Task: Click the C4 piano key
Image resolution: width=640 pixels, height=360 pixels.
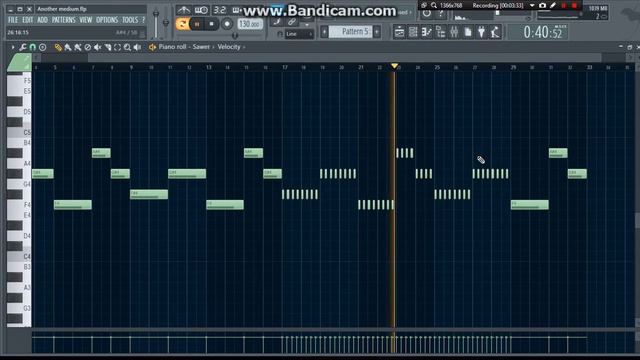Action: [x=19, y=256]
